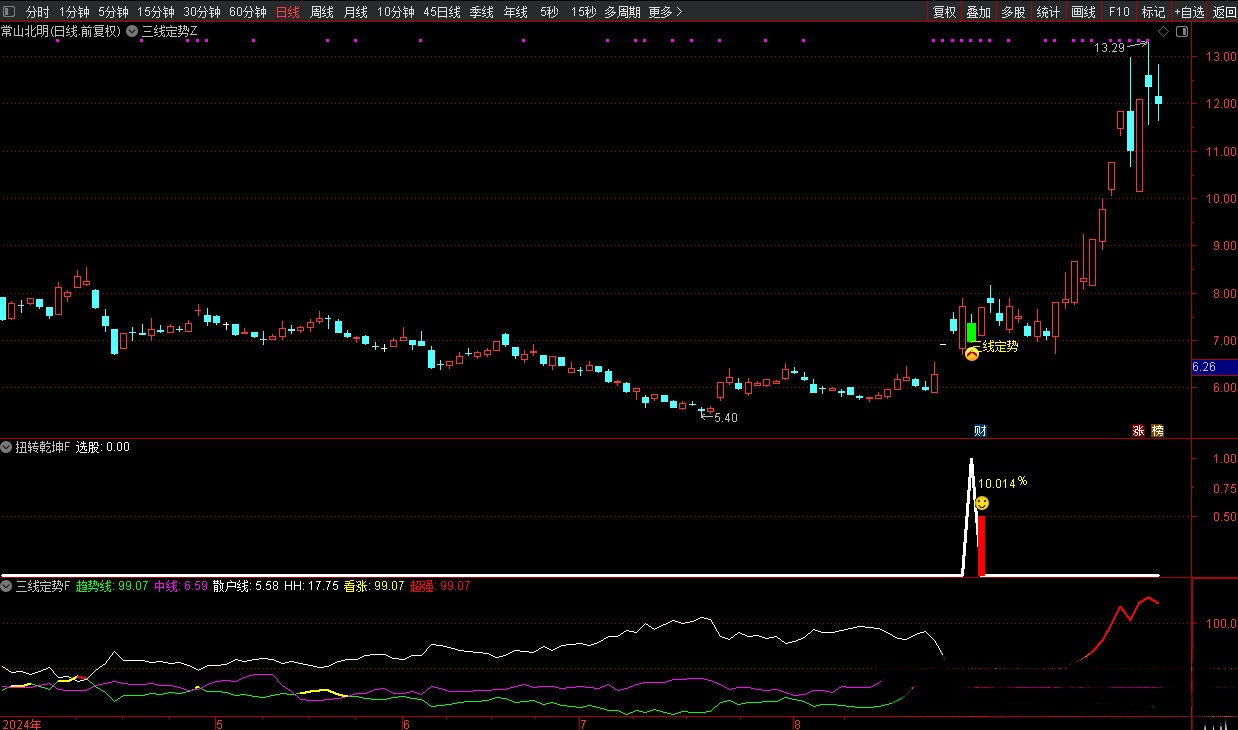Open the 扭转乾坤F indicator dropdown arrow

pos(7,447)
